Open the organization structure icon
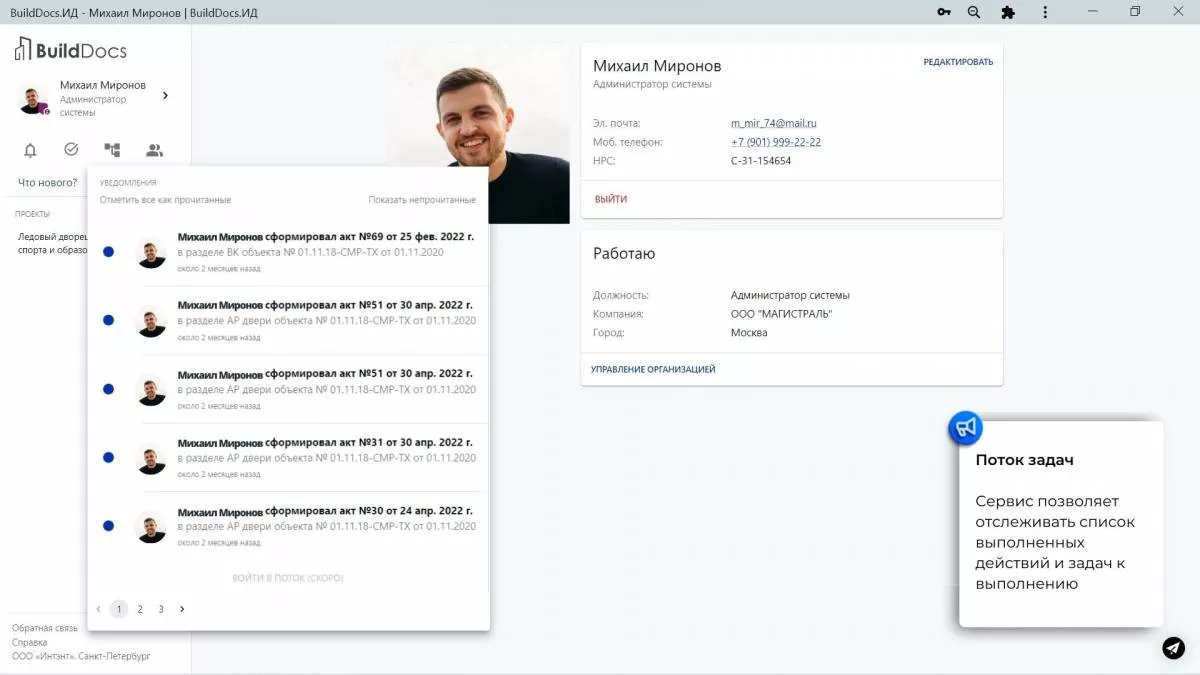The image size is (1200, 675). coord(112,149)
